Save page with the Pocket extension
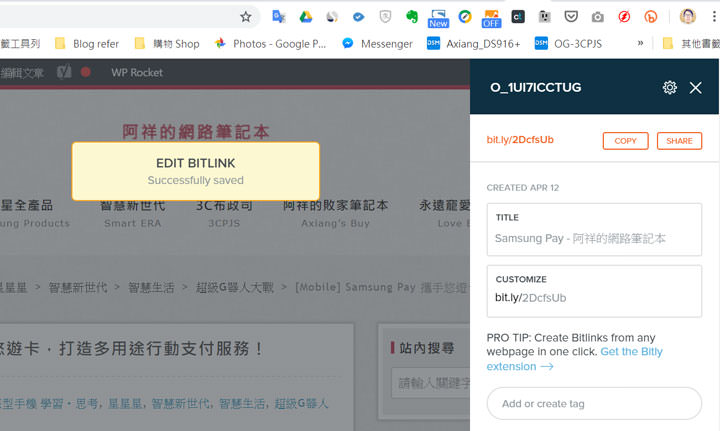 [571, 17]
